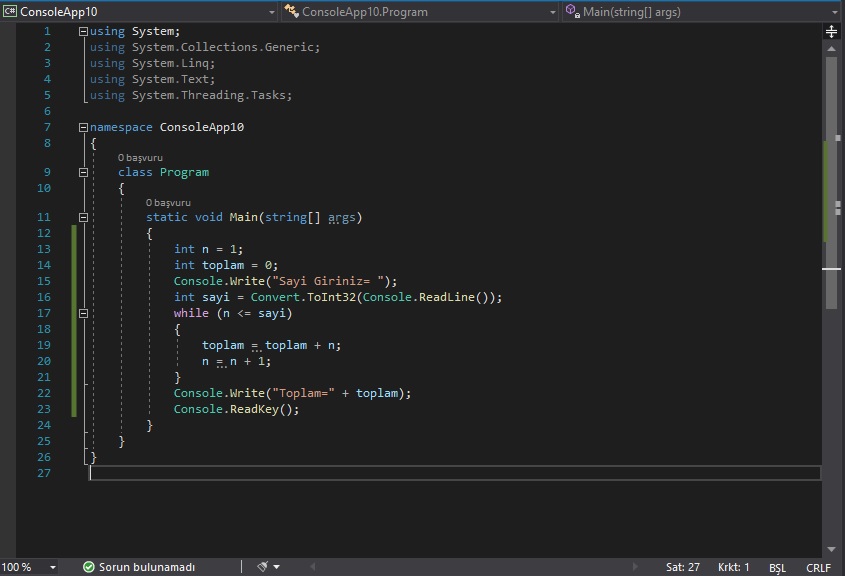Click 'int toplam = 0;' on line 14
845x576 pixels.
click(226, 265)
